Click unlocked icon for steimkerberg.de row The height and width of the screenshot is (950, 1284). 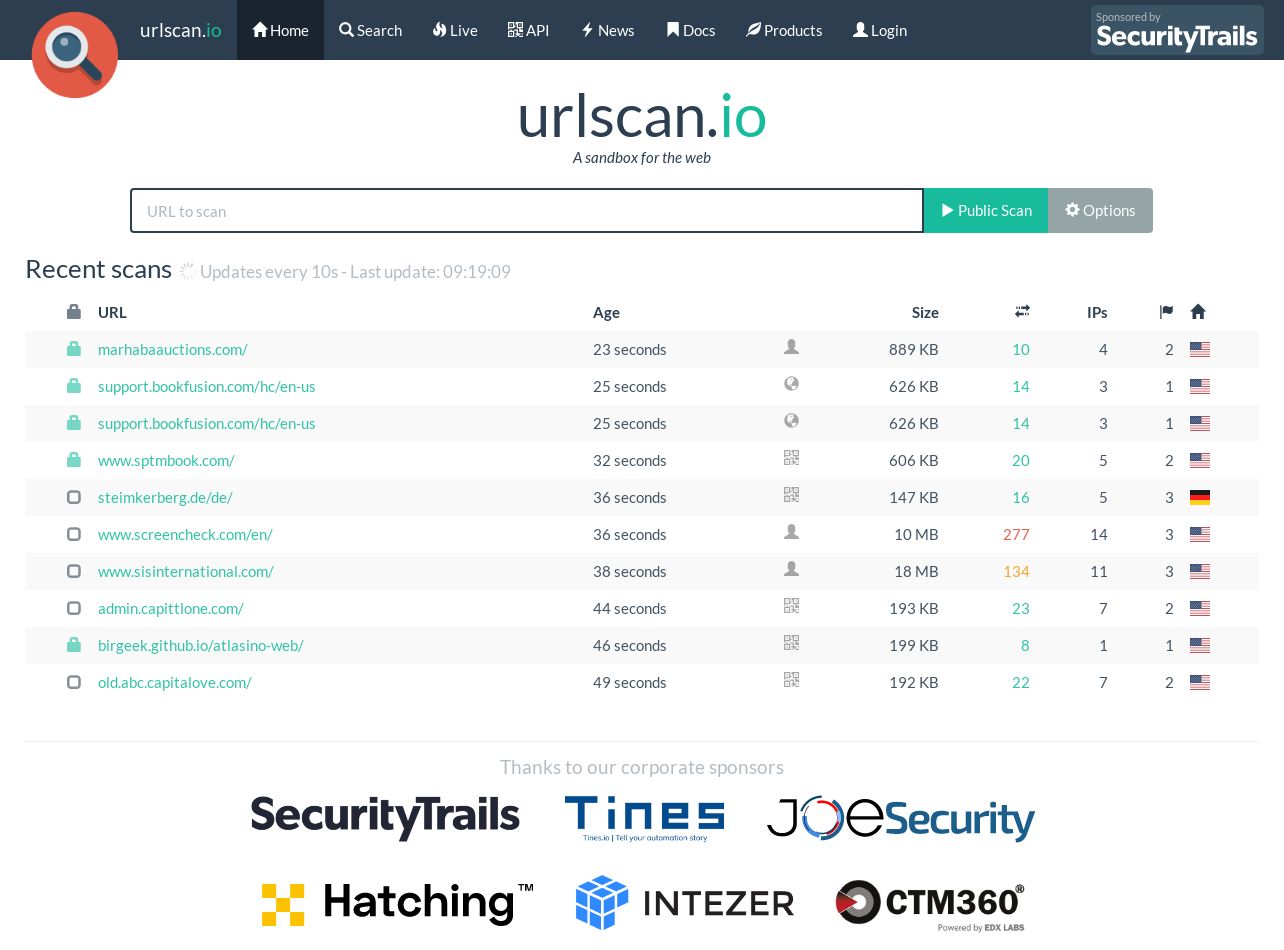click(x=74, y=497)
